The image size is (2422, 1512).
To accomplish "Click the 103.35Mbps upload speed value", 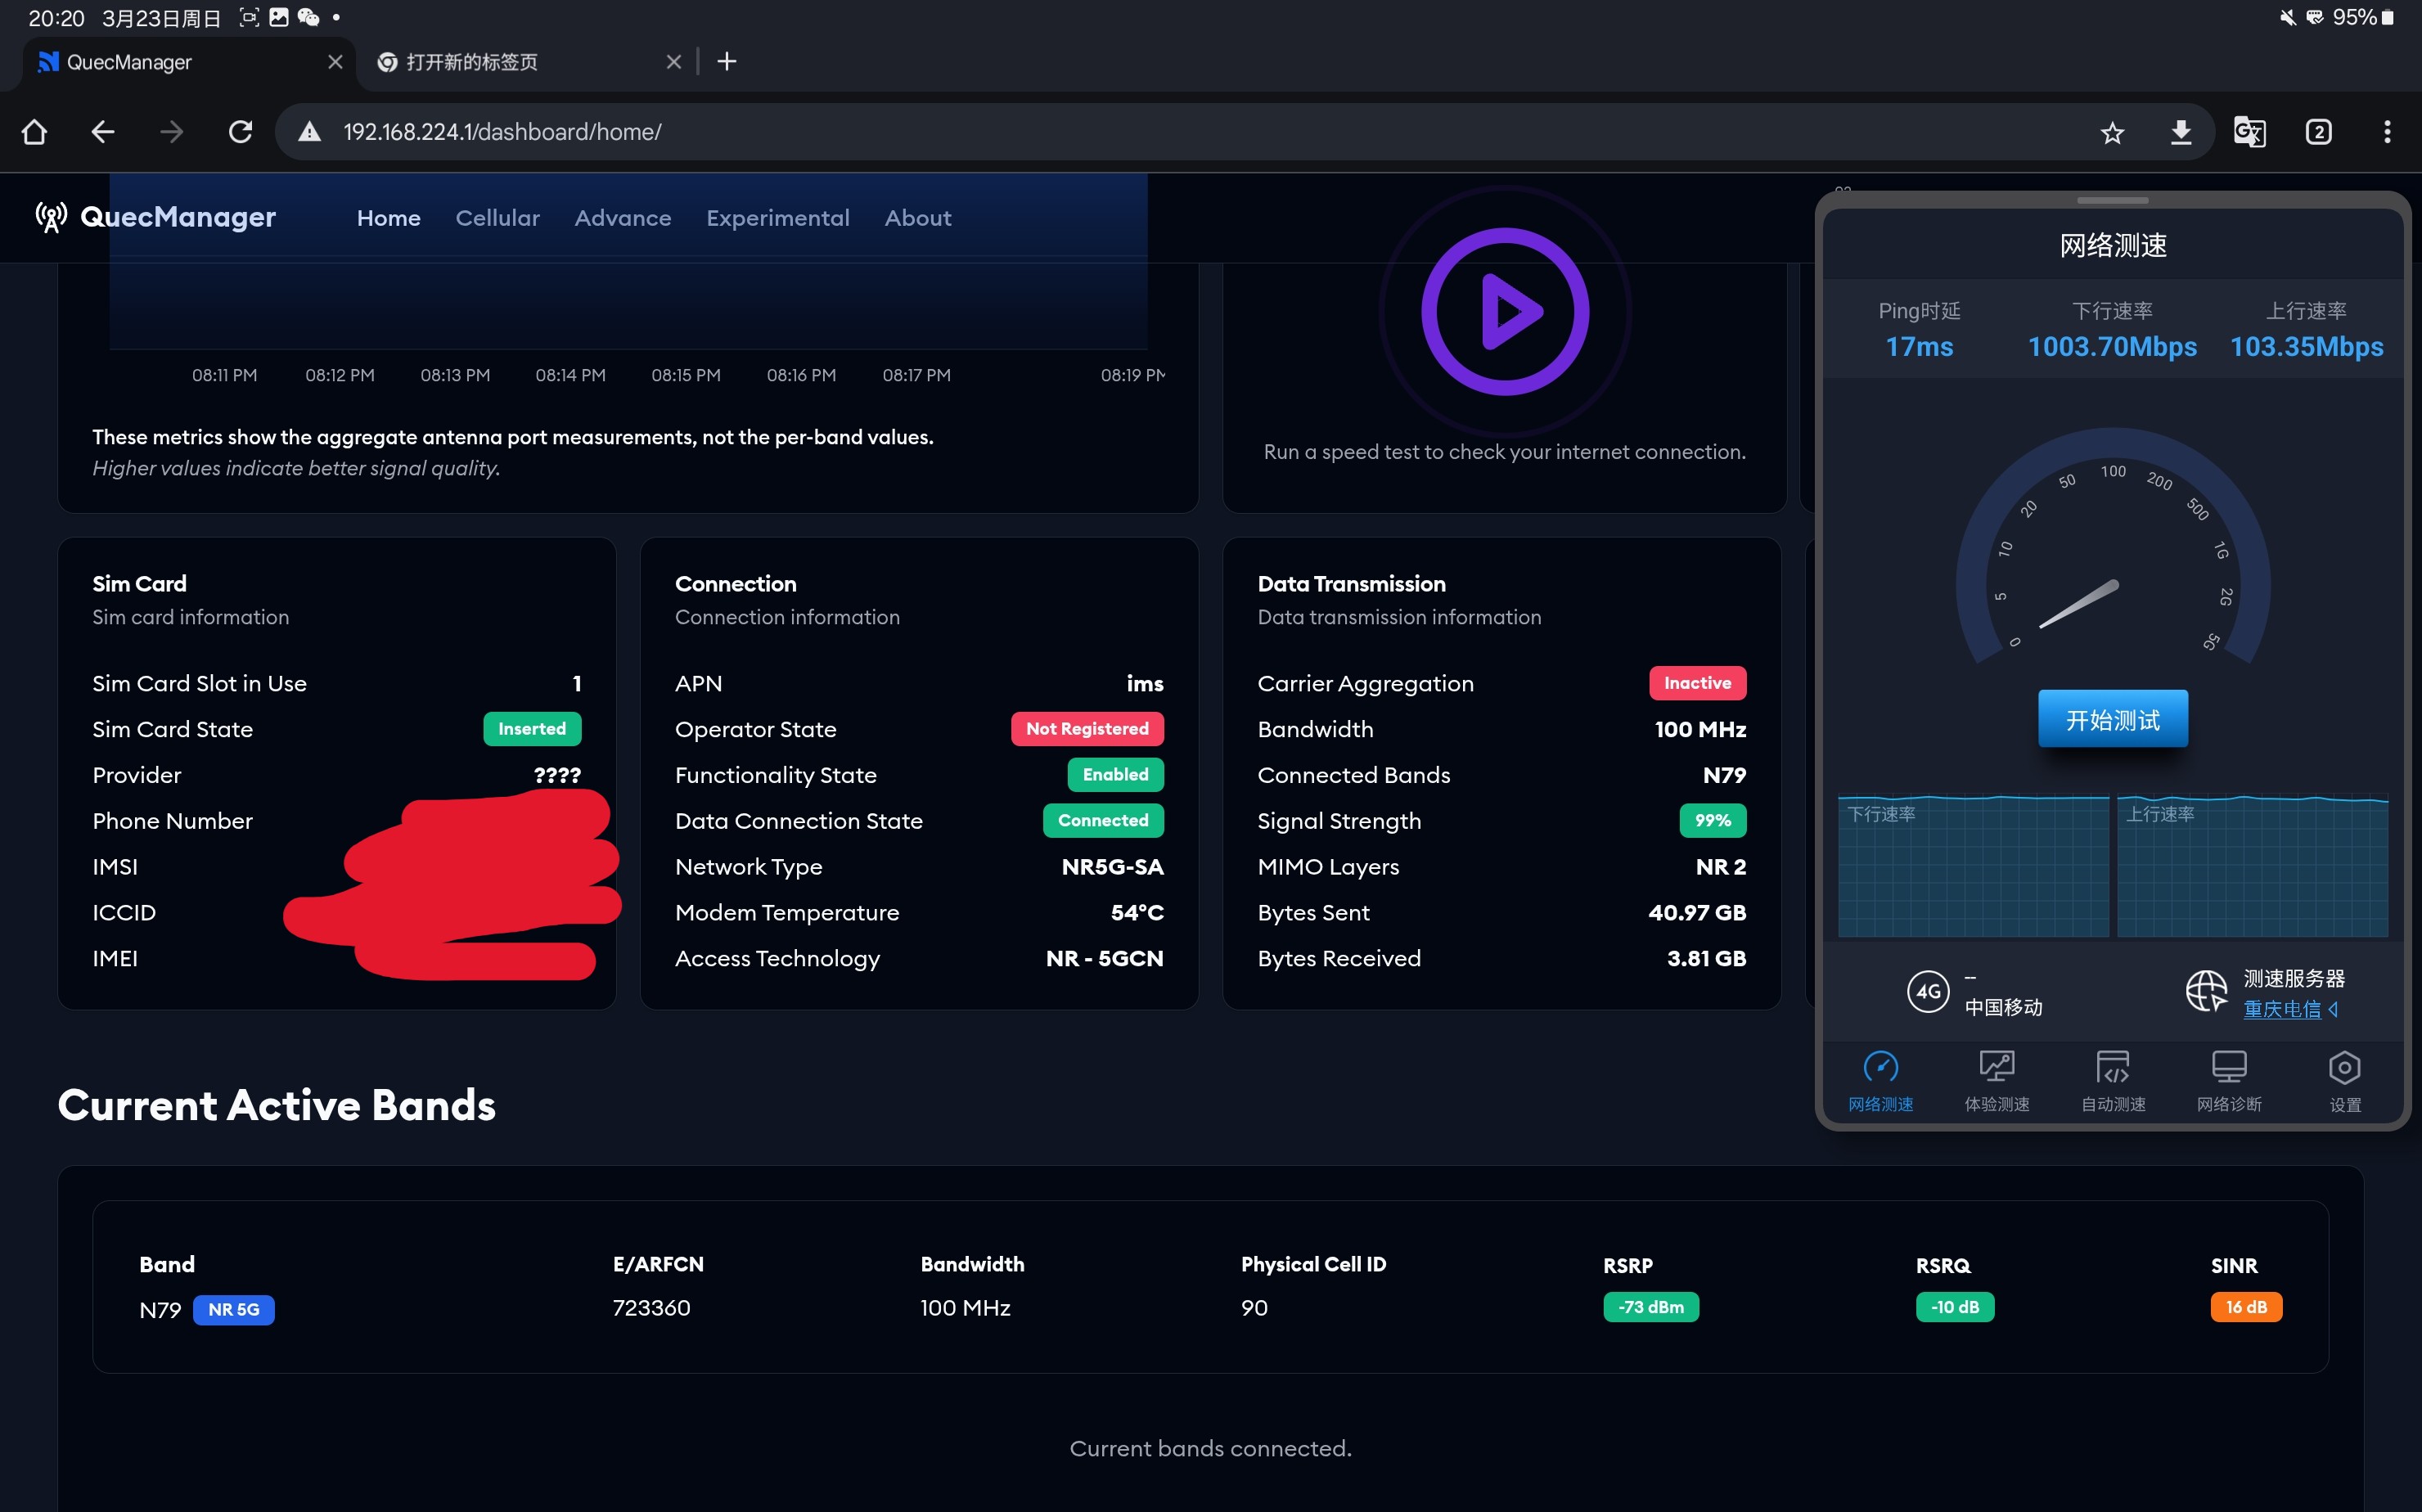I will tap(2306, 347).
